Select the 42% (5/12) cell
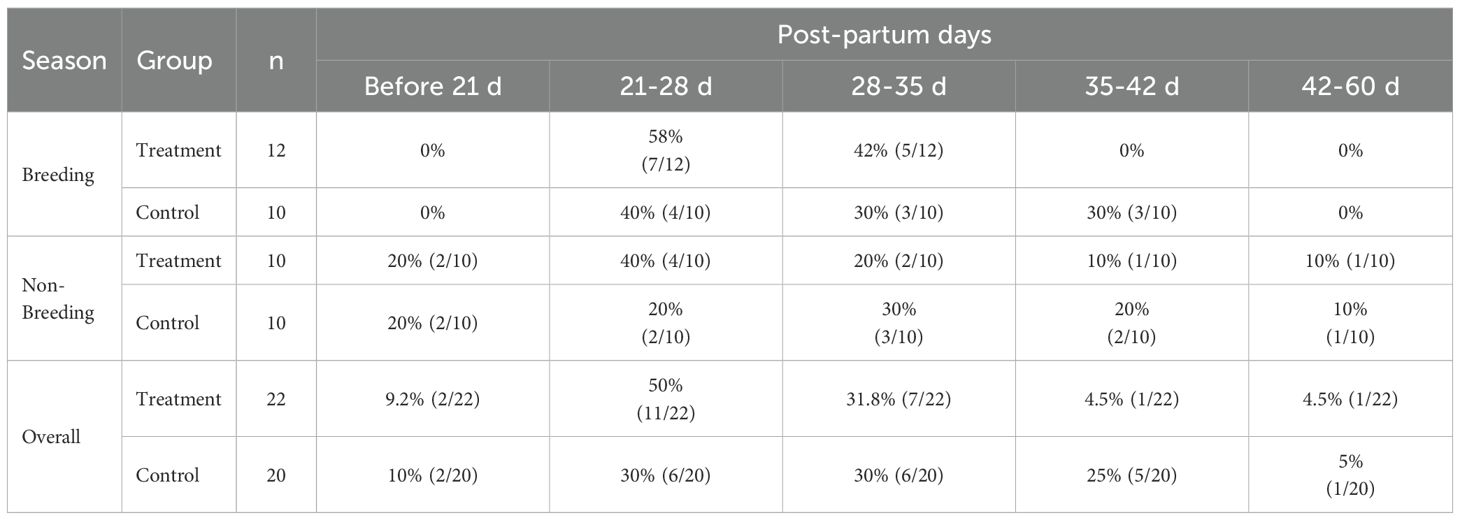This screenshot has height=520, width=1460. coord(898,150)
